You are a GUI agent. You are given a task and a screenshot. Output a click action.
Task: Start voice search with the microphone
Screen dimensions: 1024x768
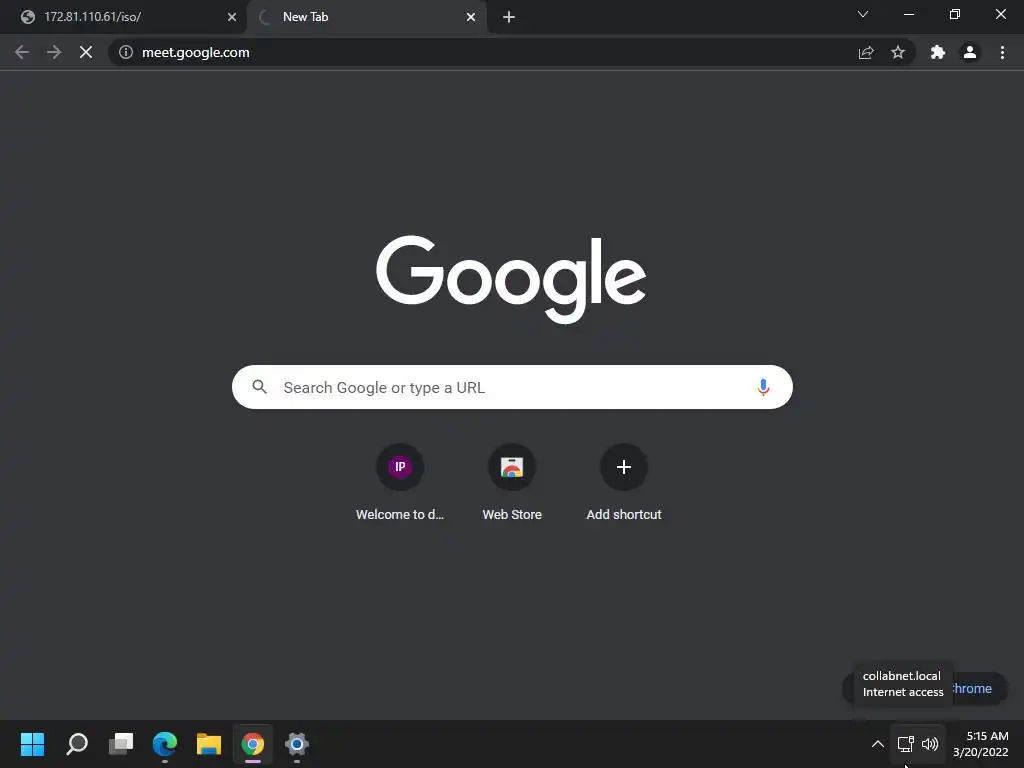click(x=763, y=387)
